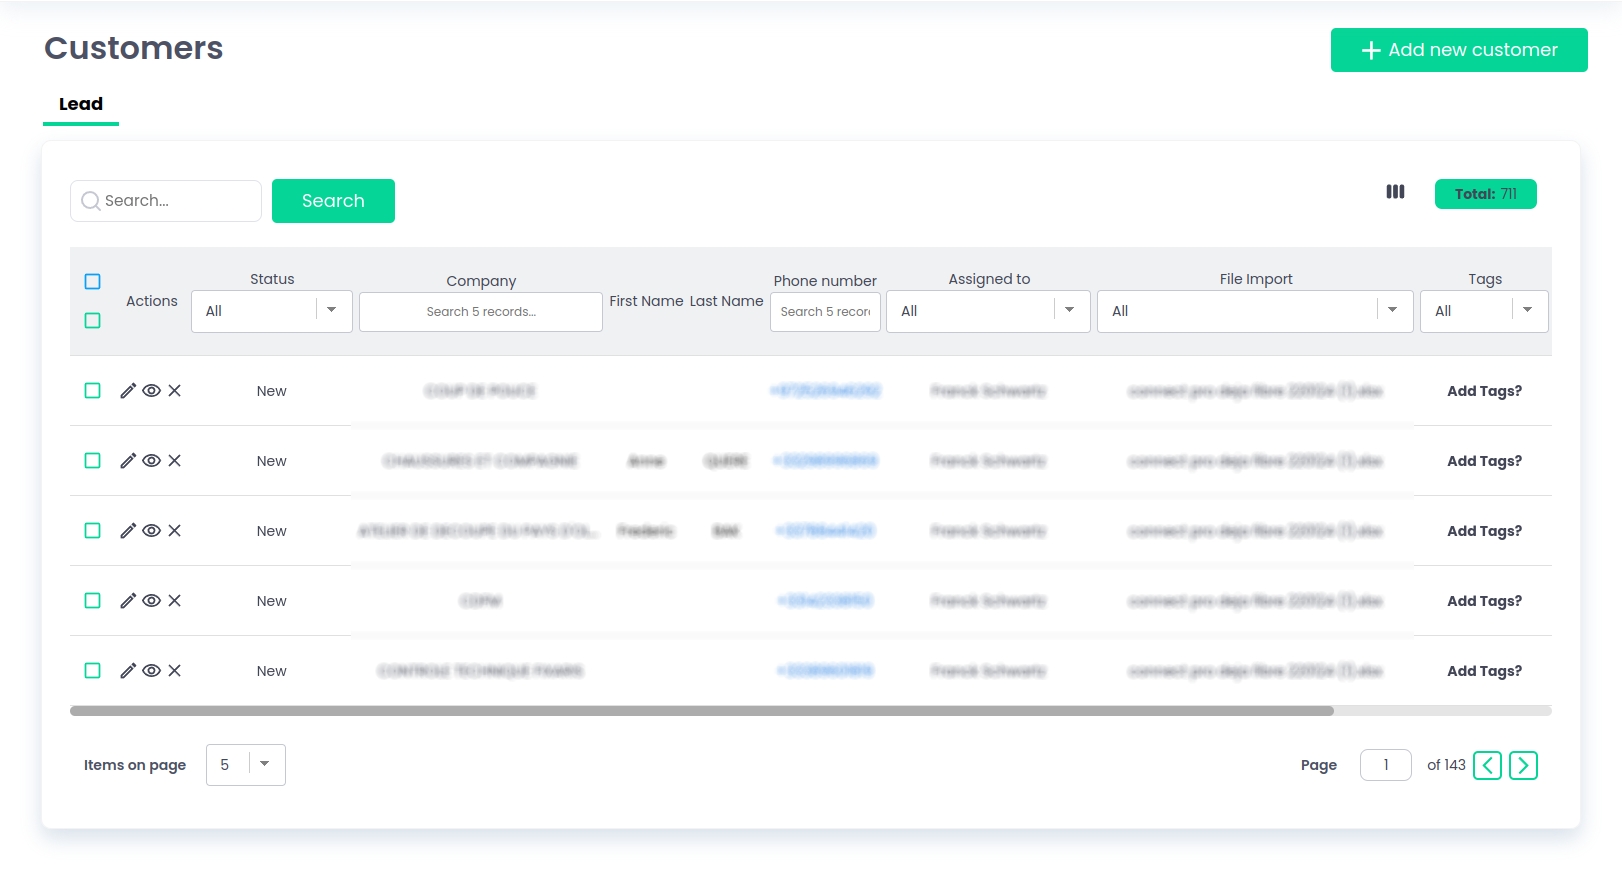
Task: Click the X delete icon in fifth row
Action: coord(174,671)
